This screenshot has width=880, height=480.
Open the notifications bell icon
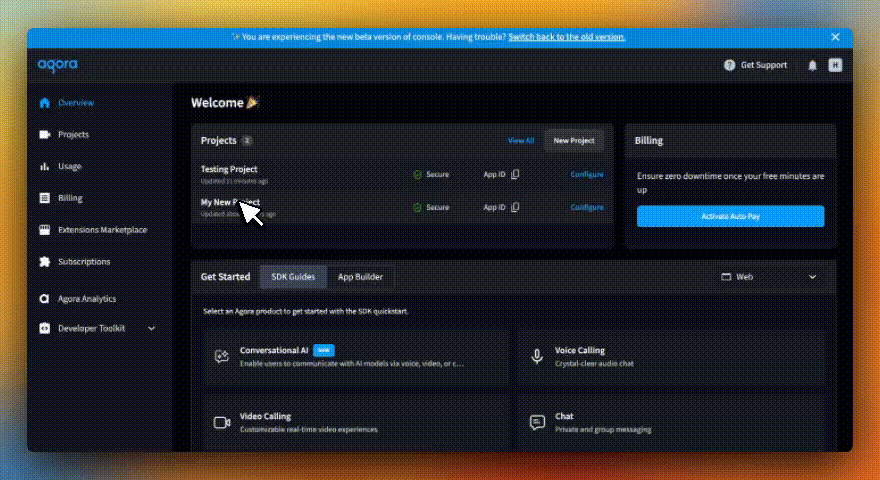[812, 65]
